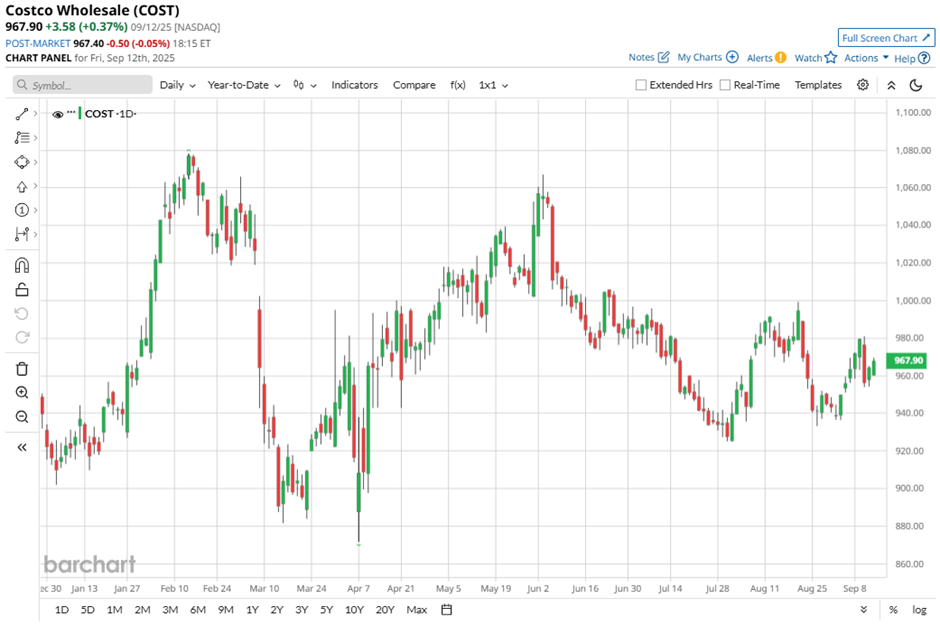This screenshot has width=940, height=626.
Task: Focus the Symbol search field
Action: 83,85
